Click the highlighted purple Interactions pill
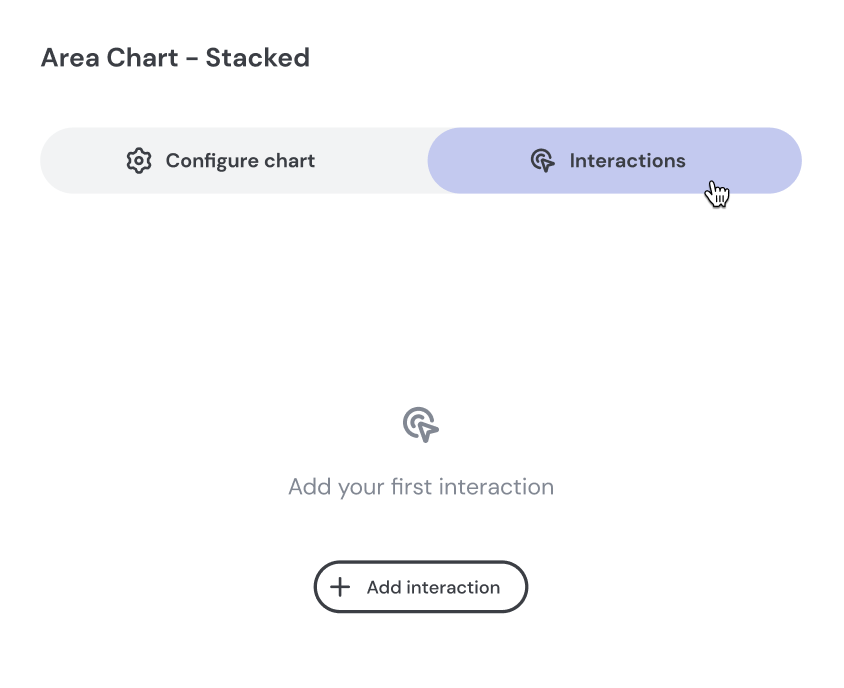Viewport: 844px width, 688px height. point(614,161)
